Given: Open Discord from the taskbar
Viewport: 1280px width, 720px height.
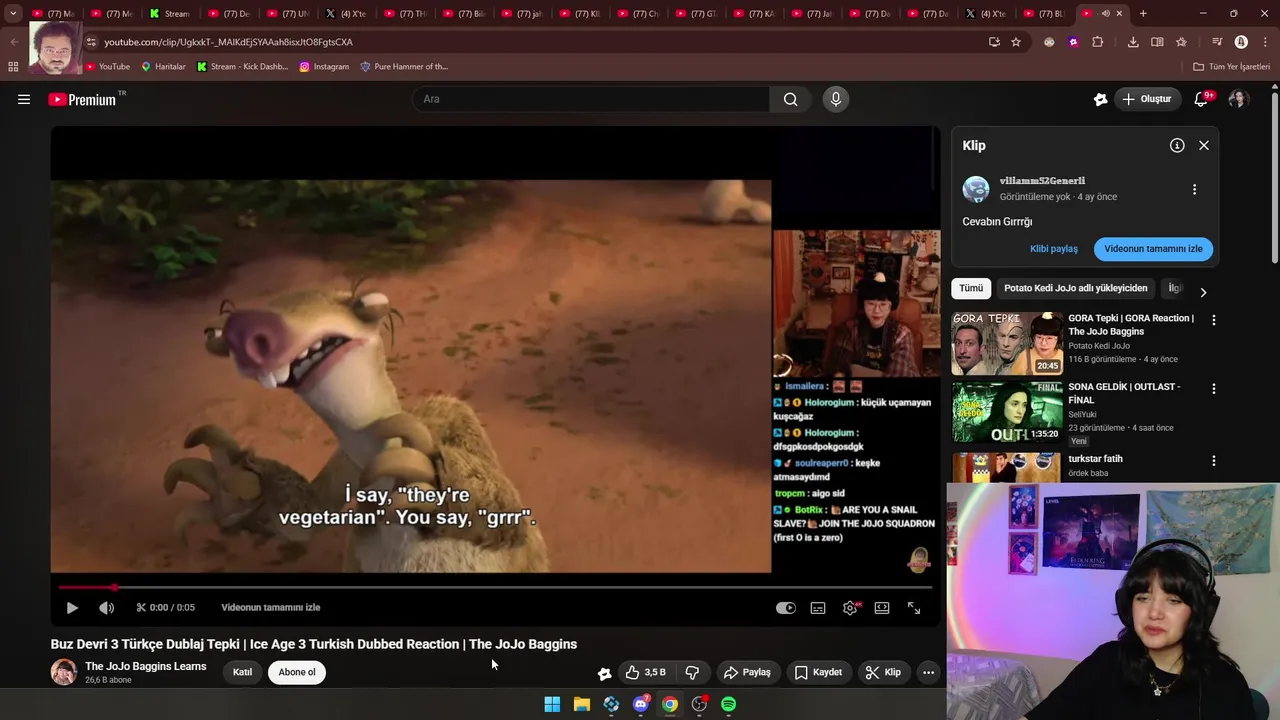Looking at the screenshot, I should (641, 704).
